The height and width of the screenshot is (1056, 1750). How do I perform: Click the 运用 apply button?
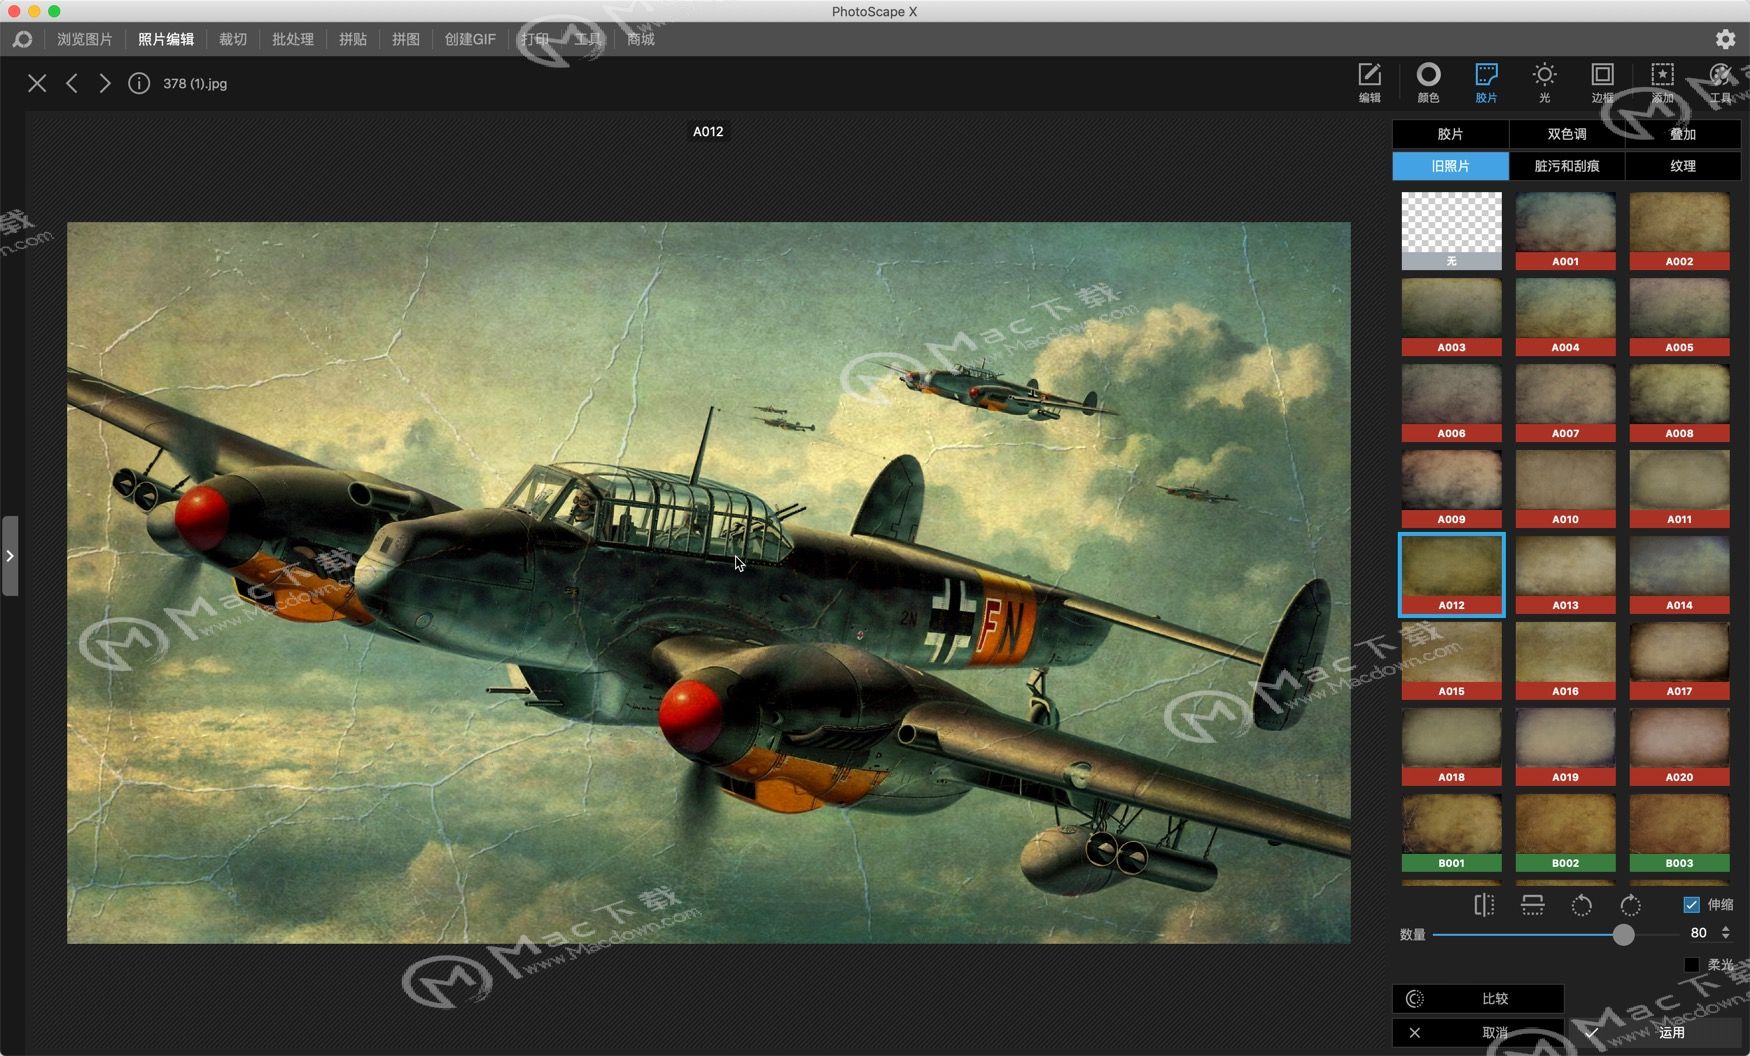1655,1033
